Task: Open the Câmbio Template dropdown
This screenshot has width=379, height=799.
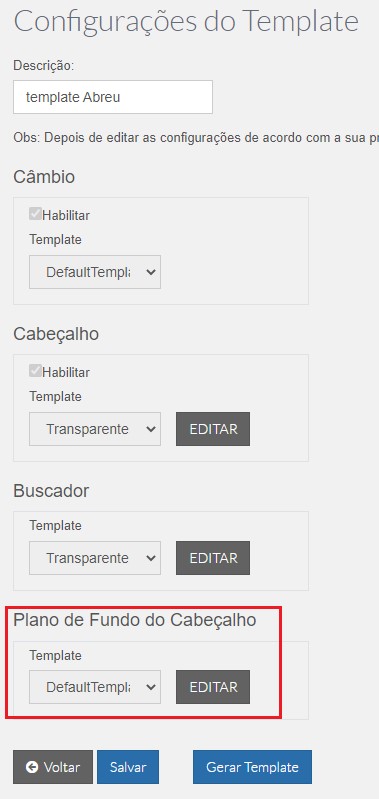Action: point(95,272)
